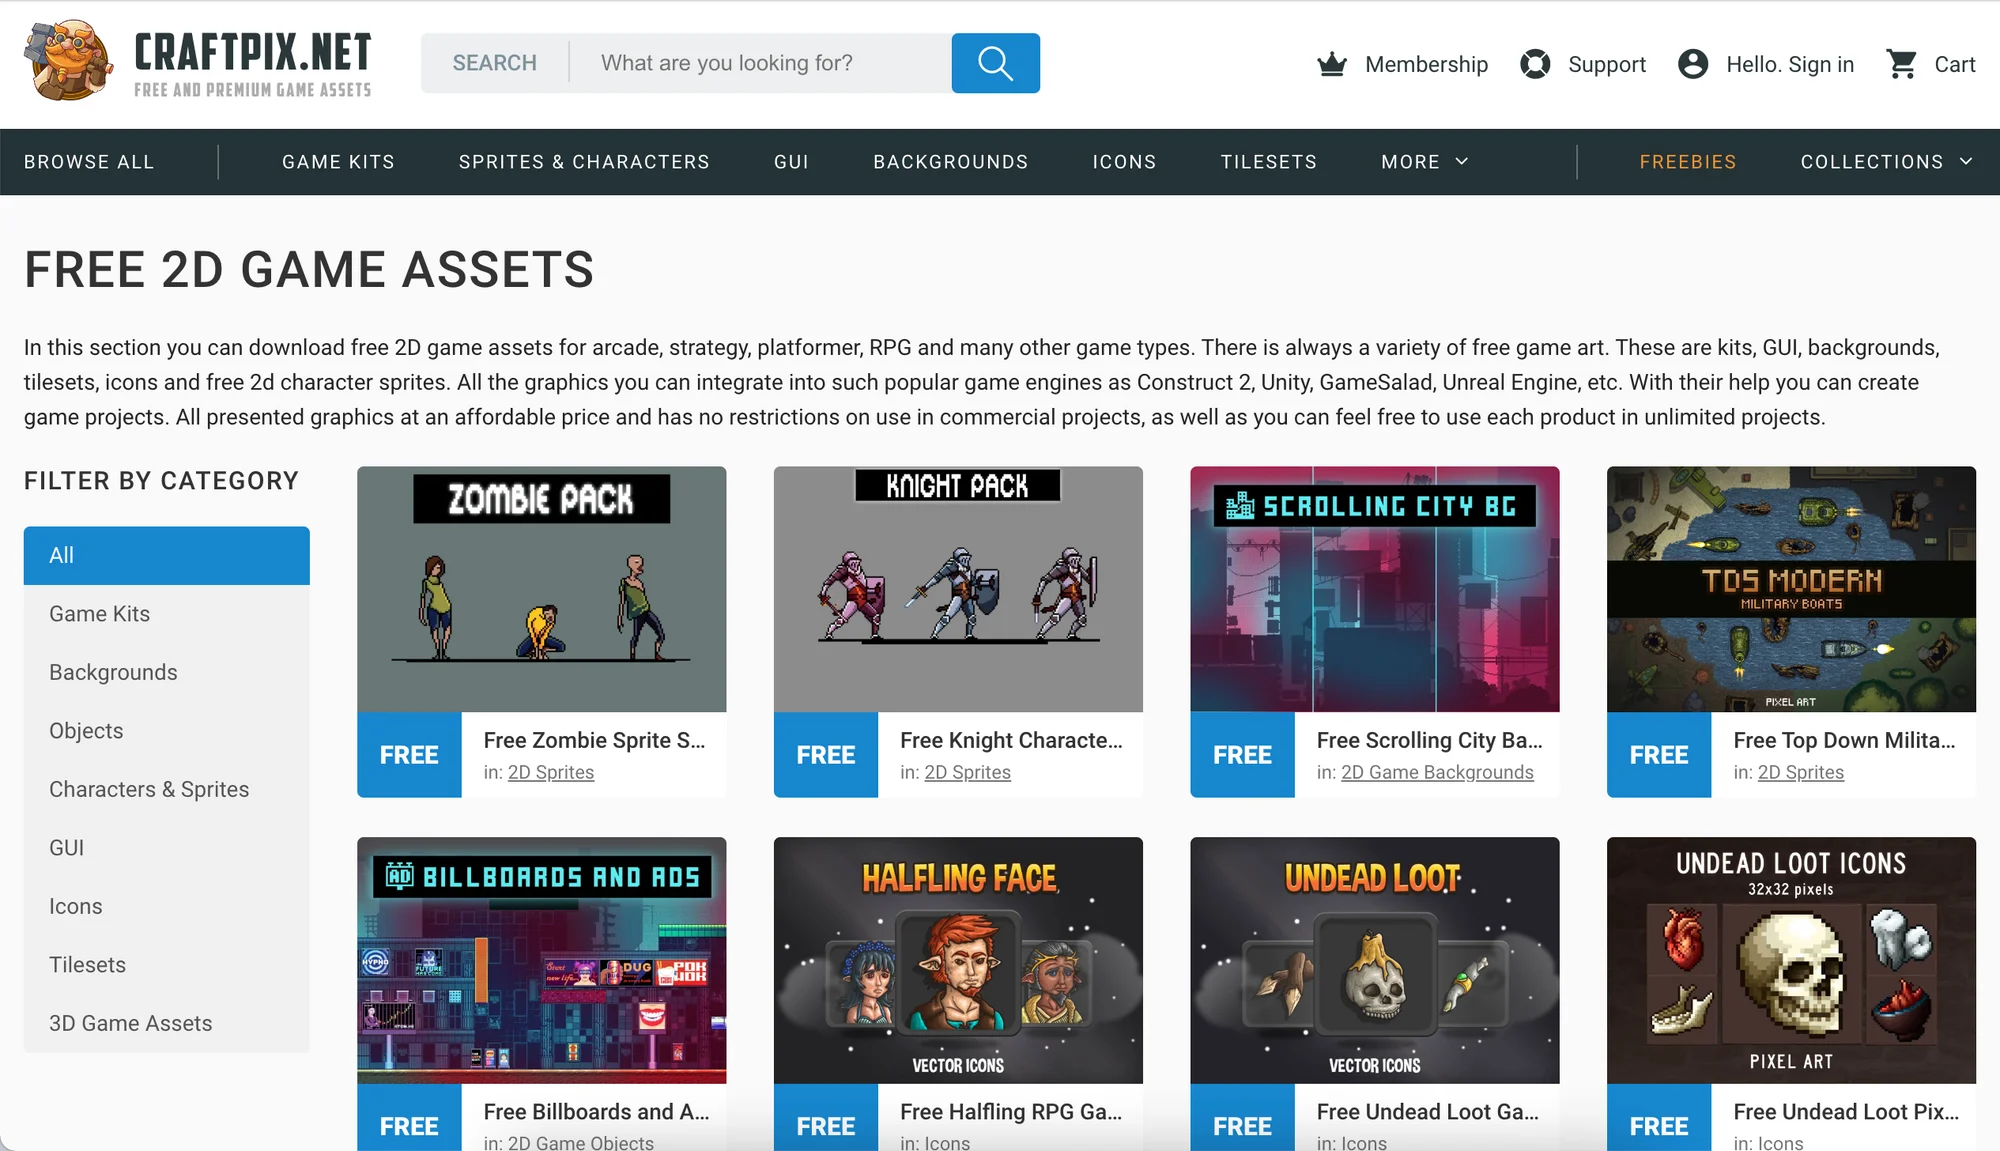Click the 2D Game Backgrounds link
The image size is (2000, 1151).
(1437, 772)
